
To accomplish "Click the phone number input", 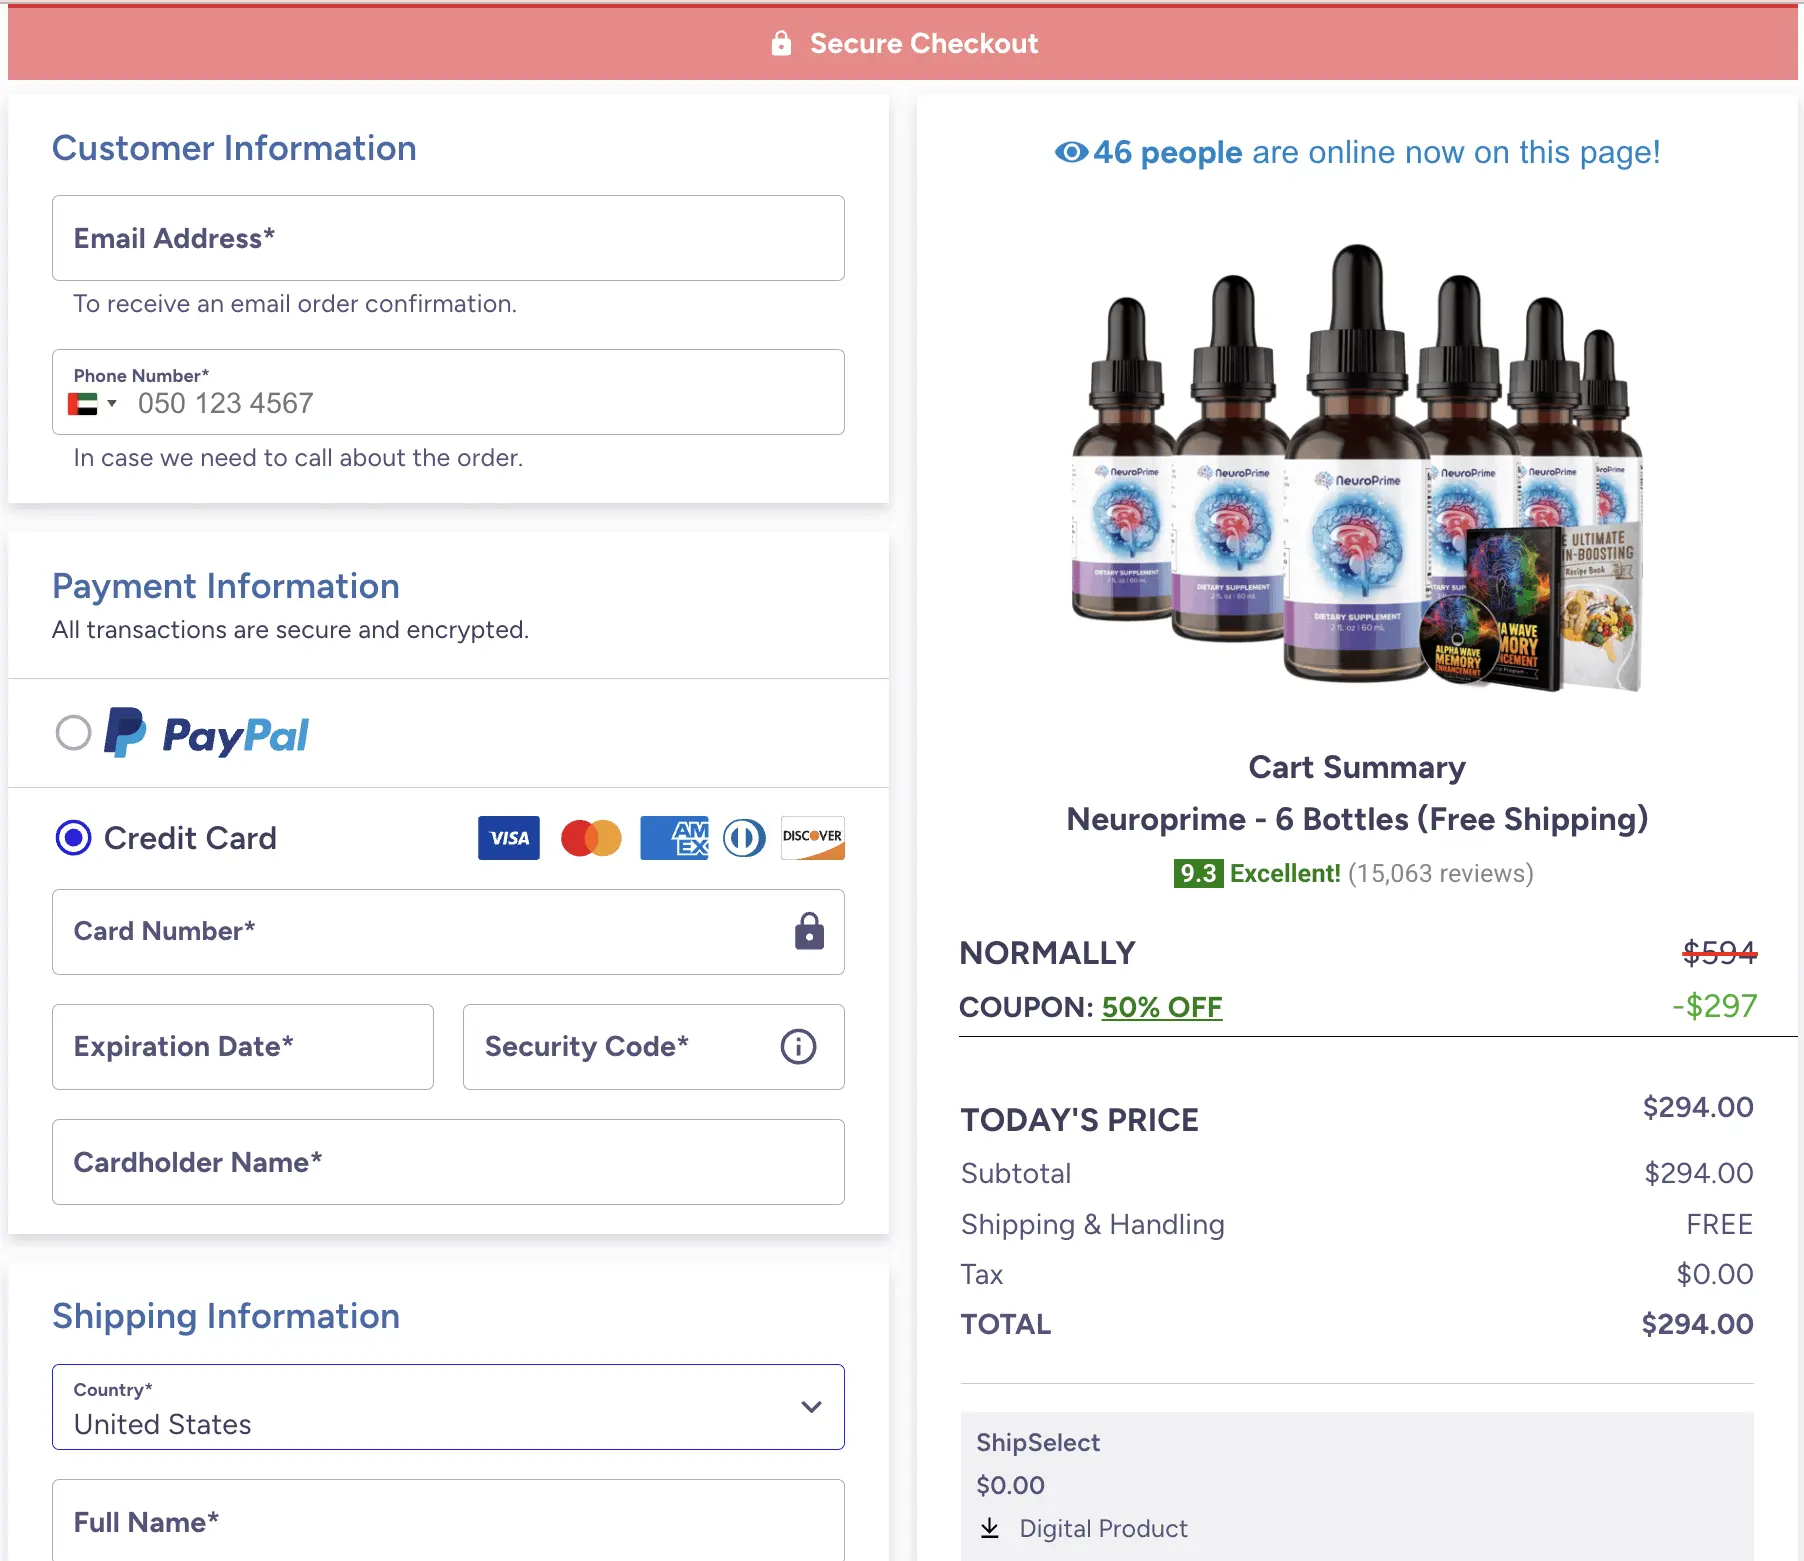I will coord(448,392).
